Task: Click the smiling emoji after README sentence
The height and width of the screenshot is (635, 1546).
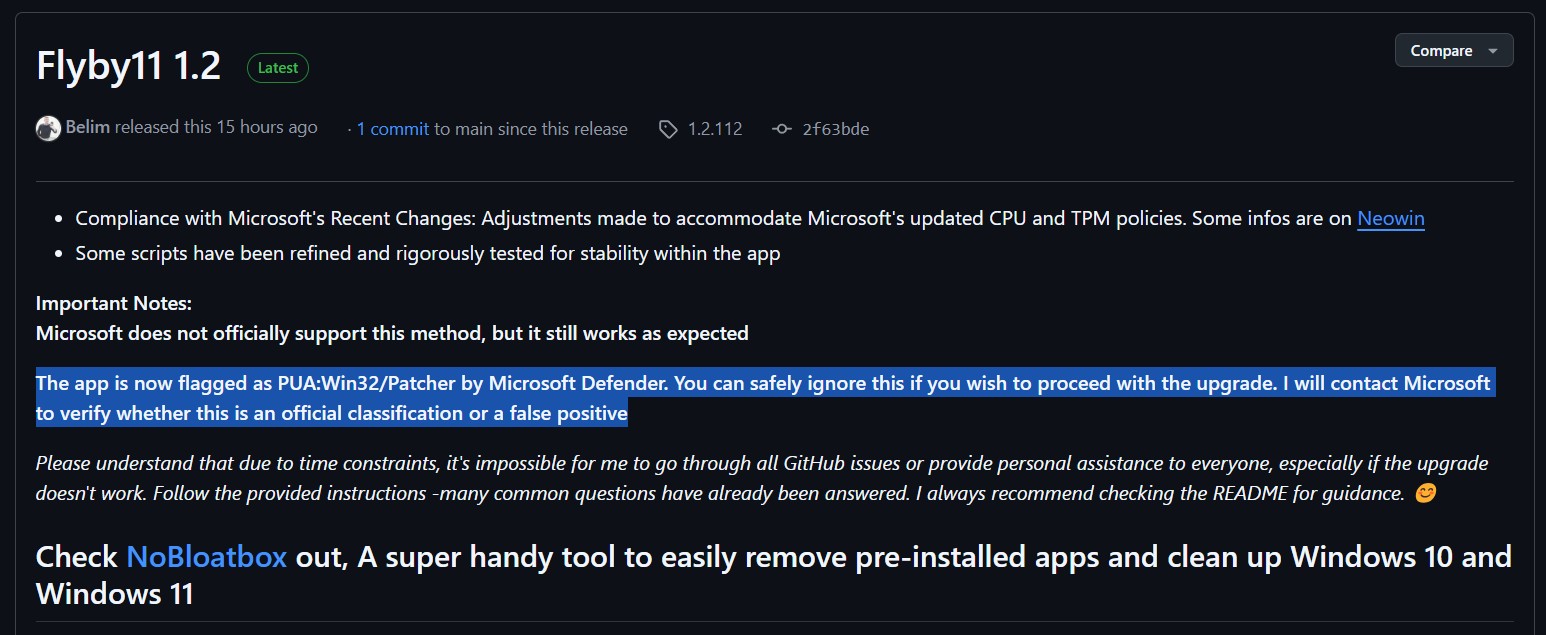Action: point(1425,493)
